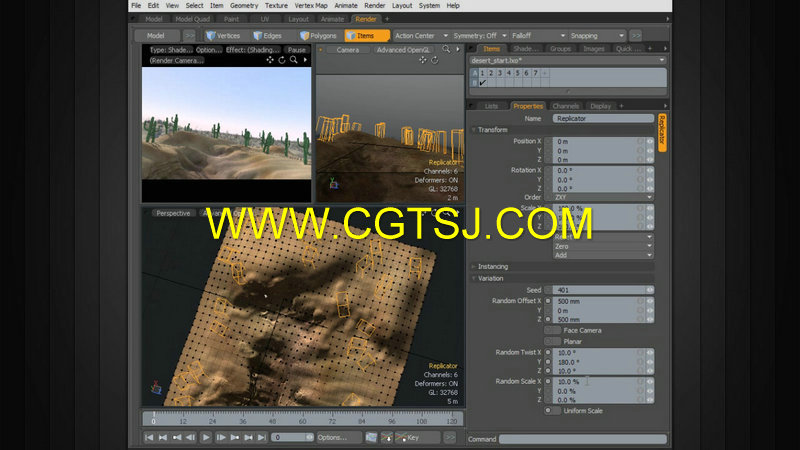
Task: Click zoom magnifier in render preview
Action: [294, 60]
